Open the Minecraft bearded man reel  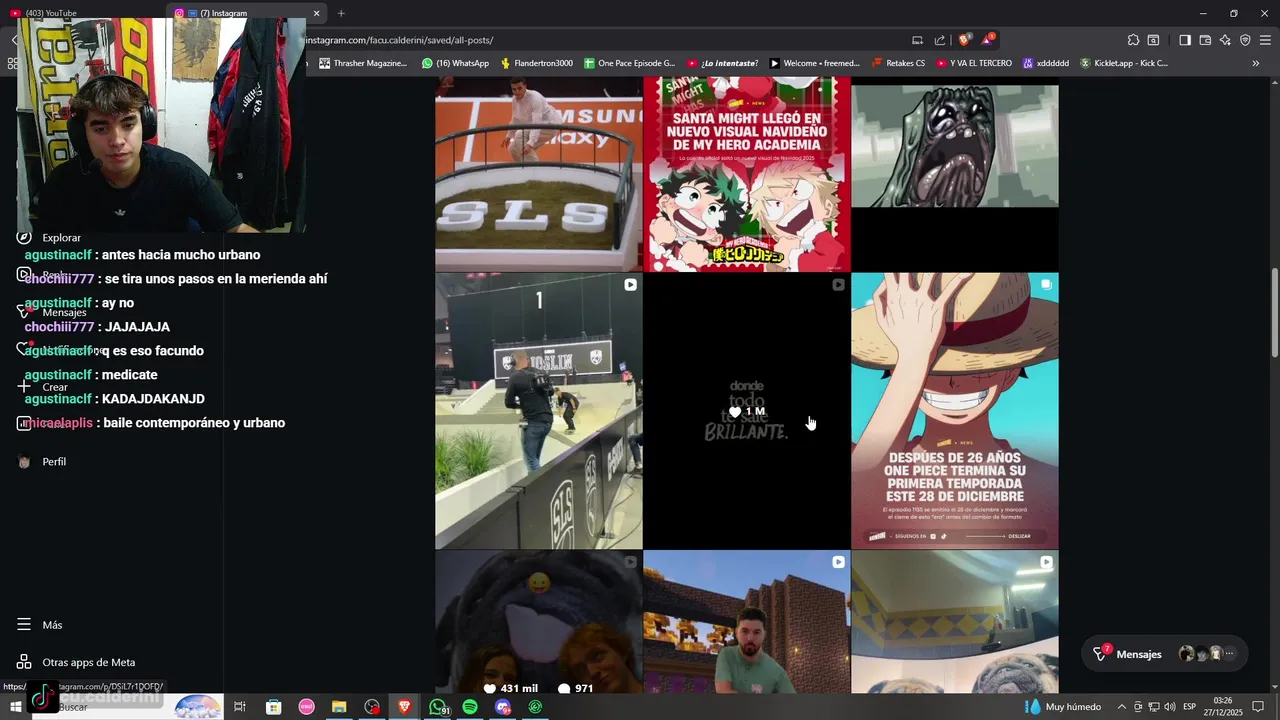(746, 622)
